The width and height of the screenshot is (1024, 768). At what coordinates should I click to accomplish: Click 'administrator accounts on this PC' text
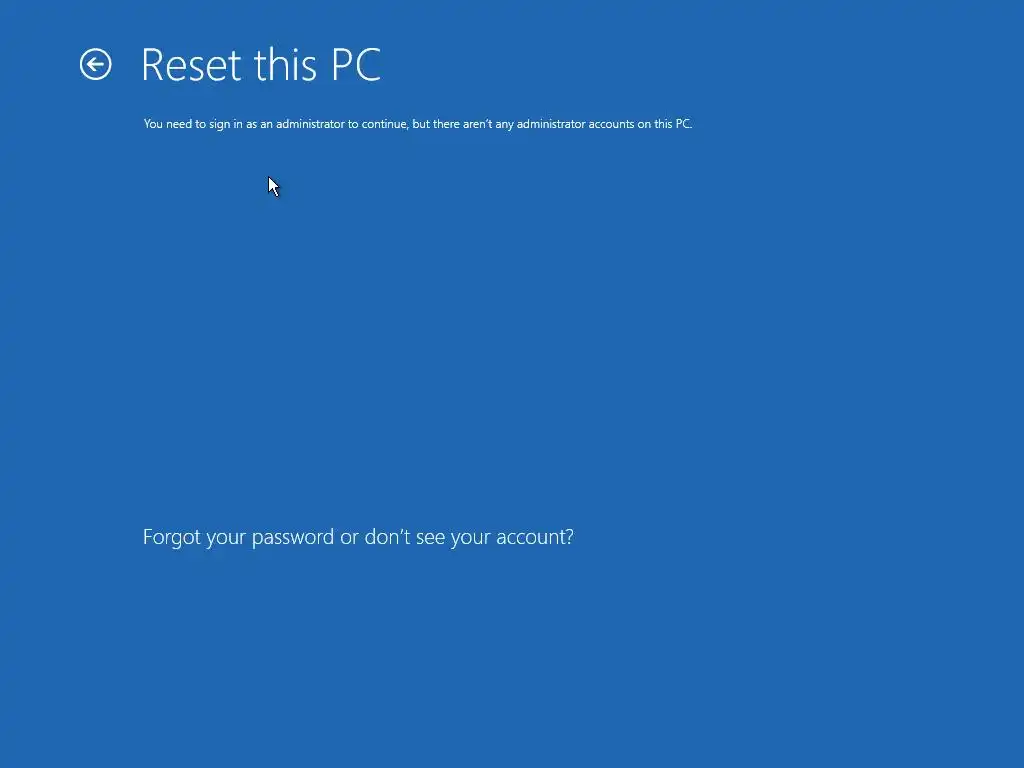pyautogui.click(x=604, y=123)
